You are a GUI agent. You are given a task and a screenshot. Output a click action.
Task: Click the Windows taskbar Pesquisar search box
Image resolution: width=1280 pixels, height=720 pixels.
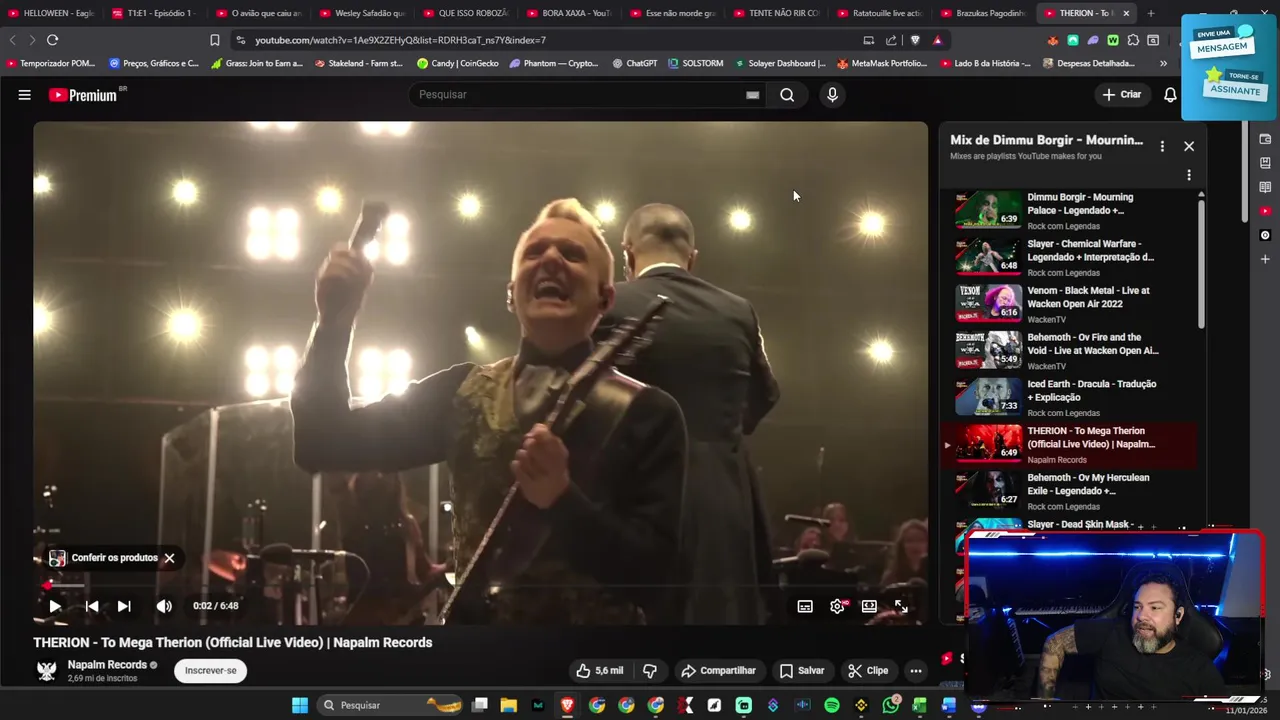tap(390, 705)
